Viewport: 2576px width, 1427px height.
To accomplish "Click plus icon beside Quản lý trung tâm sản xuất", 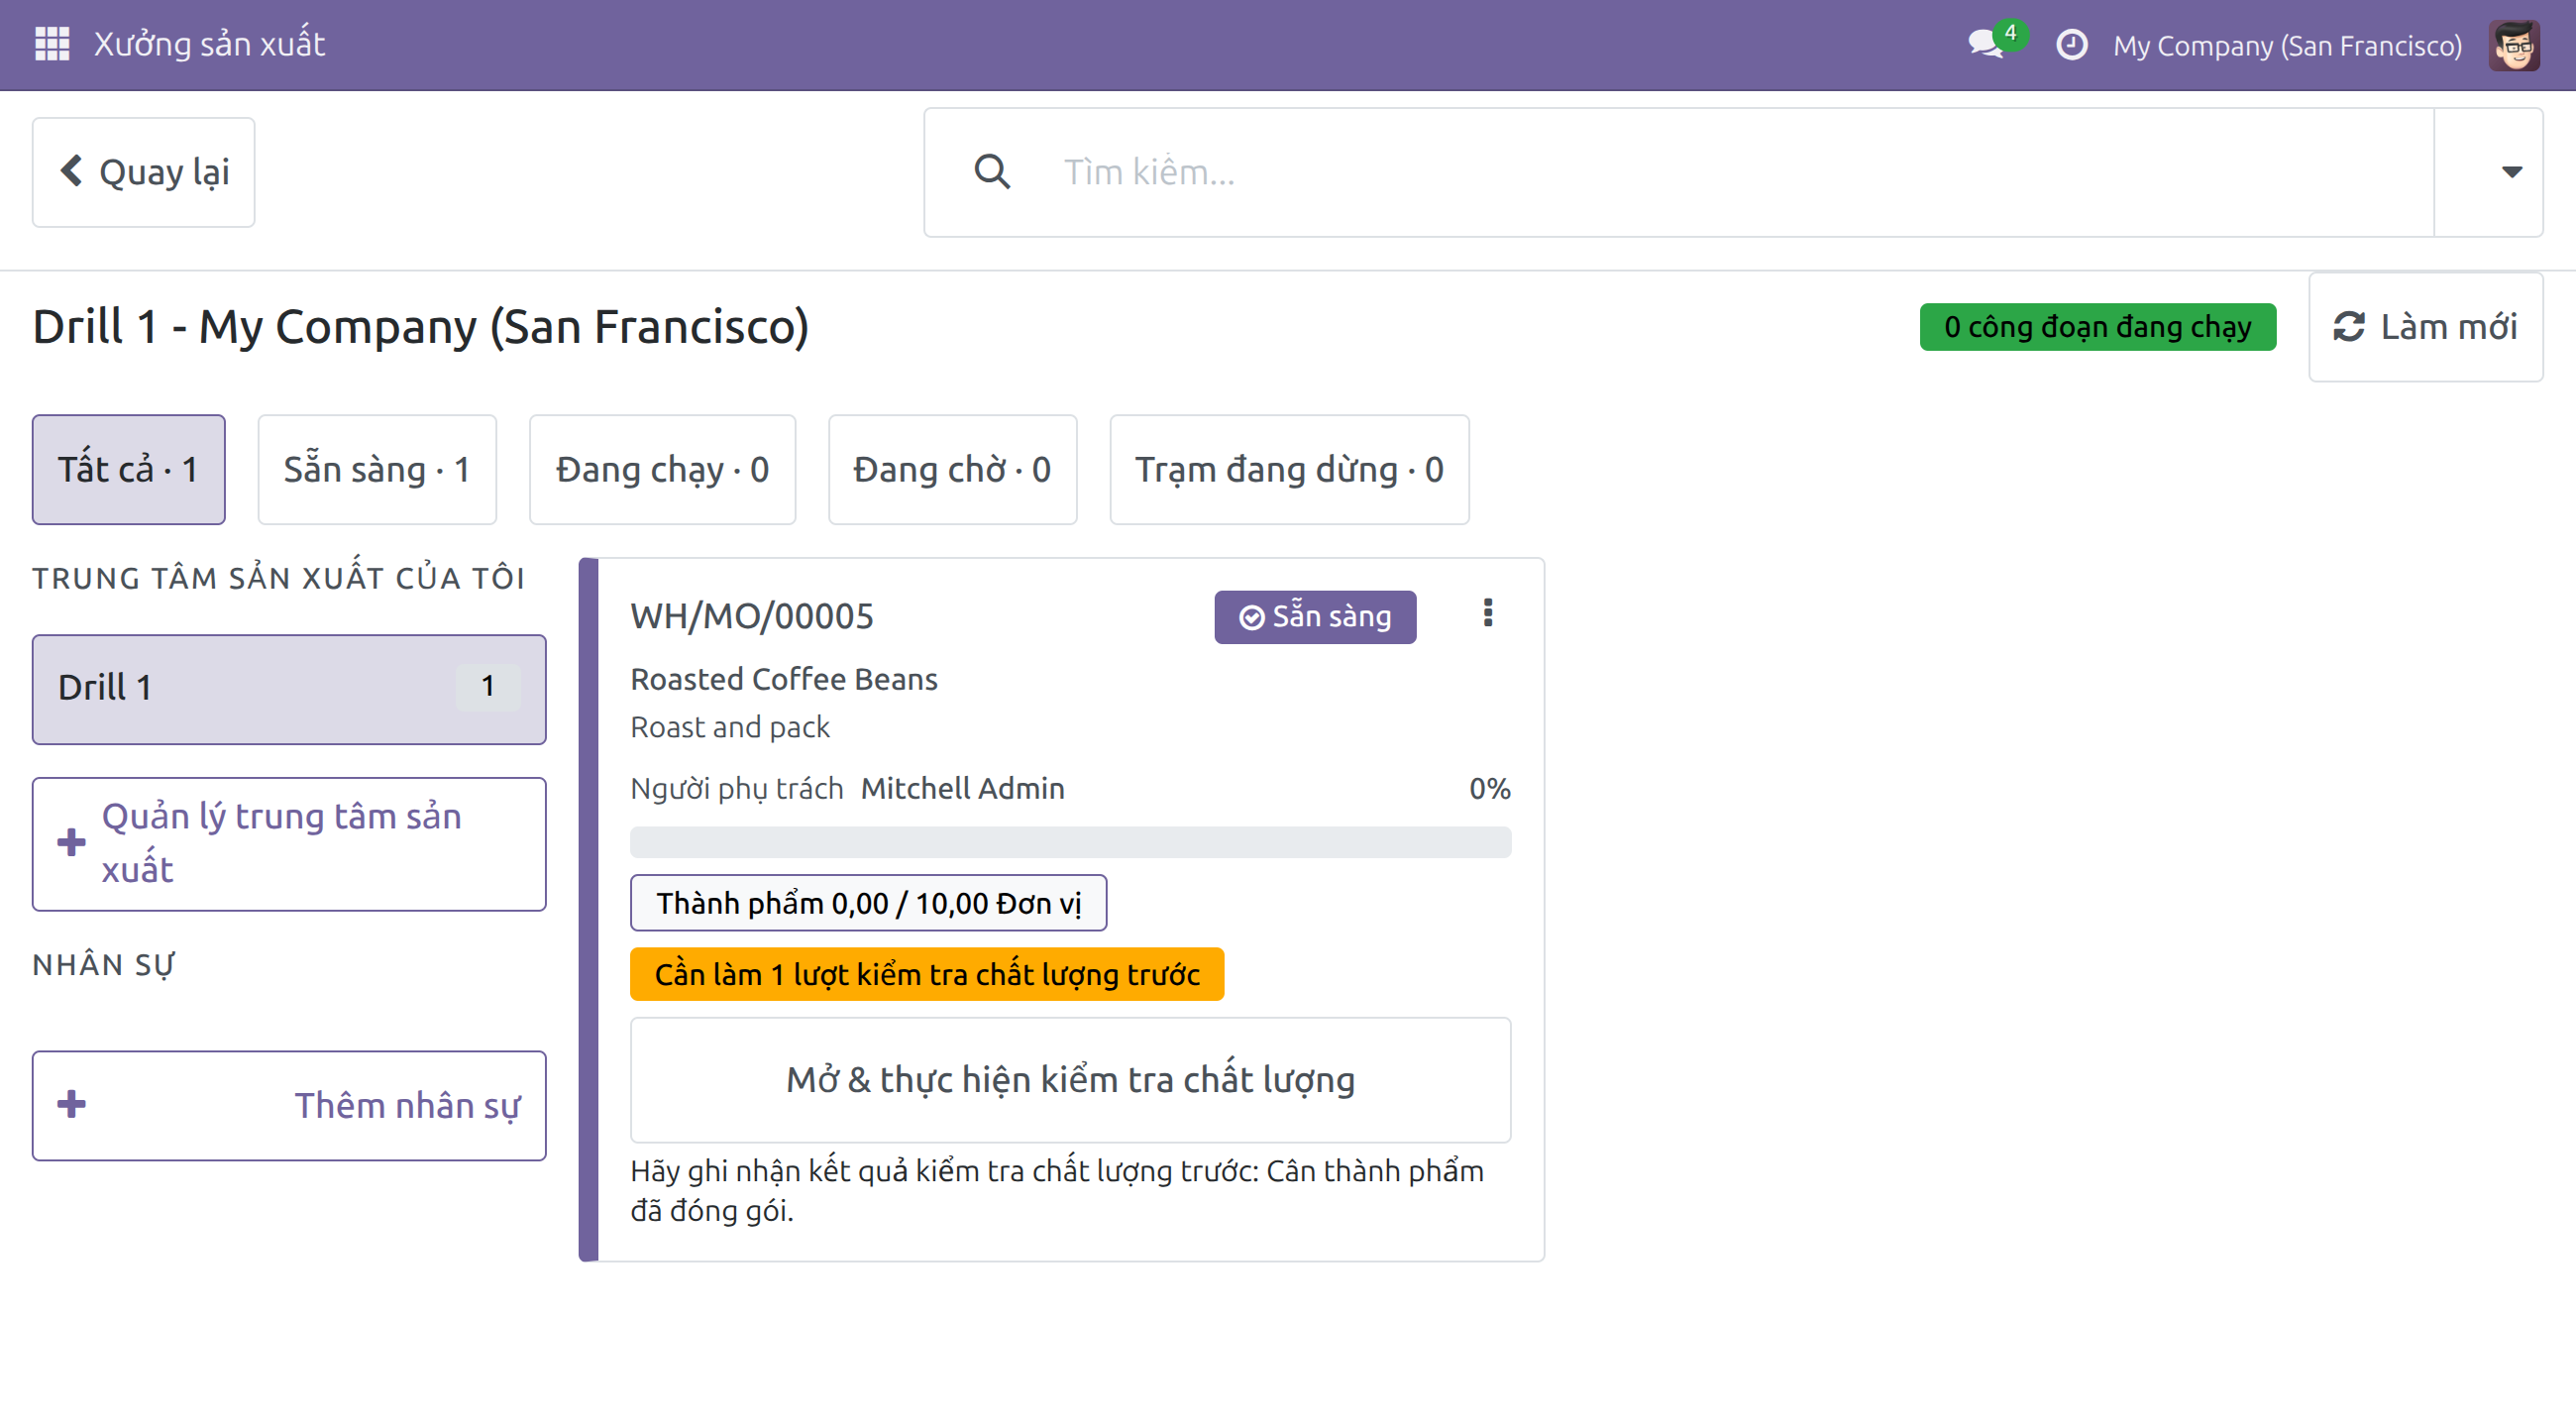I will (x=71, y=843).
